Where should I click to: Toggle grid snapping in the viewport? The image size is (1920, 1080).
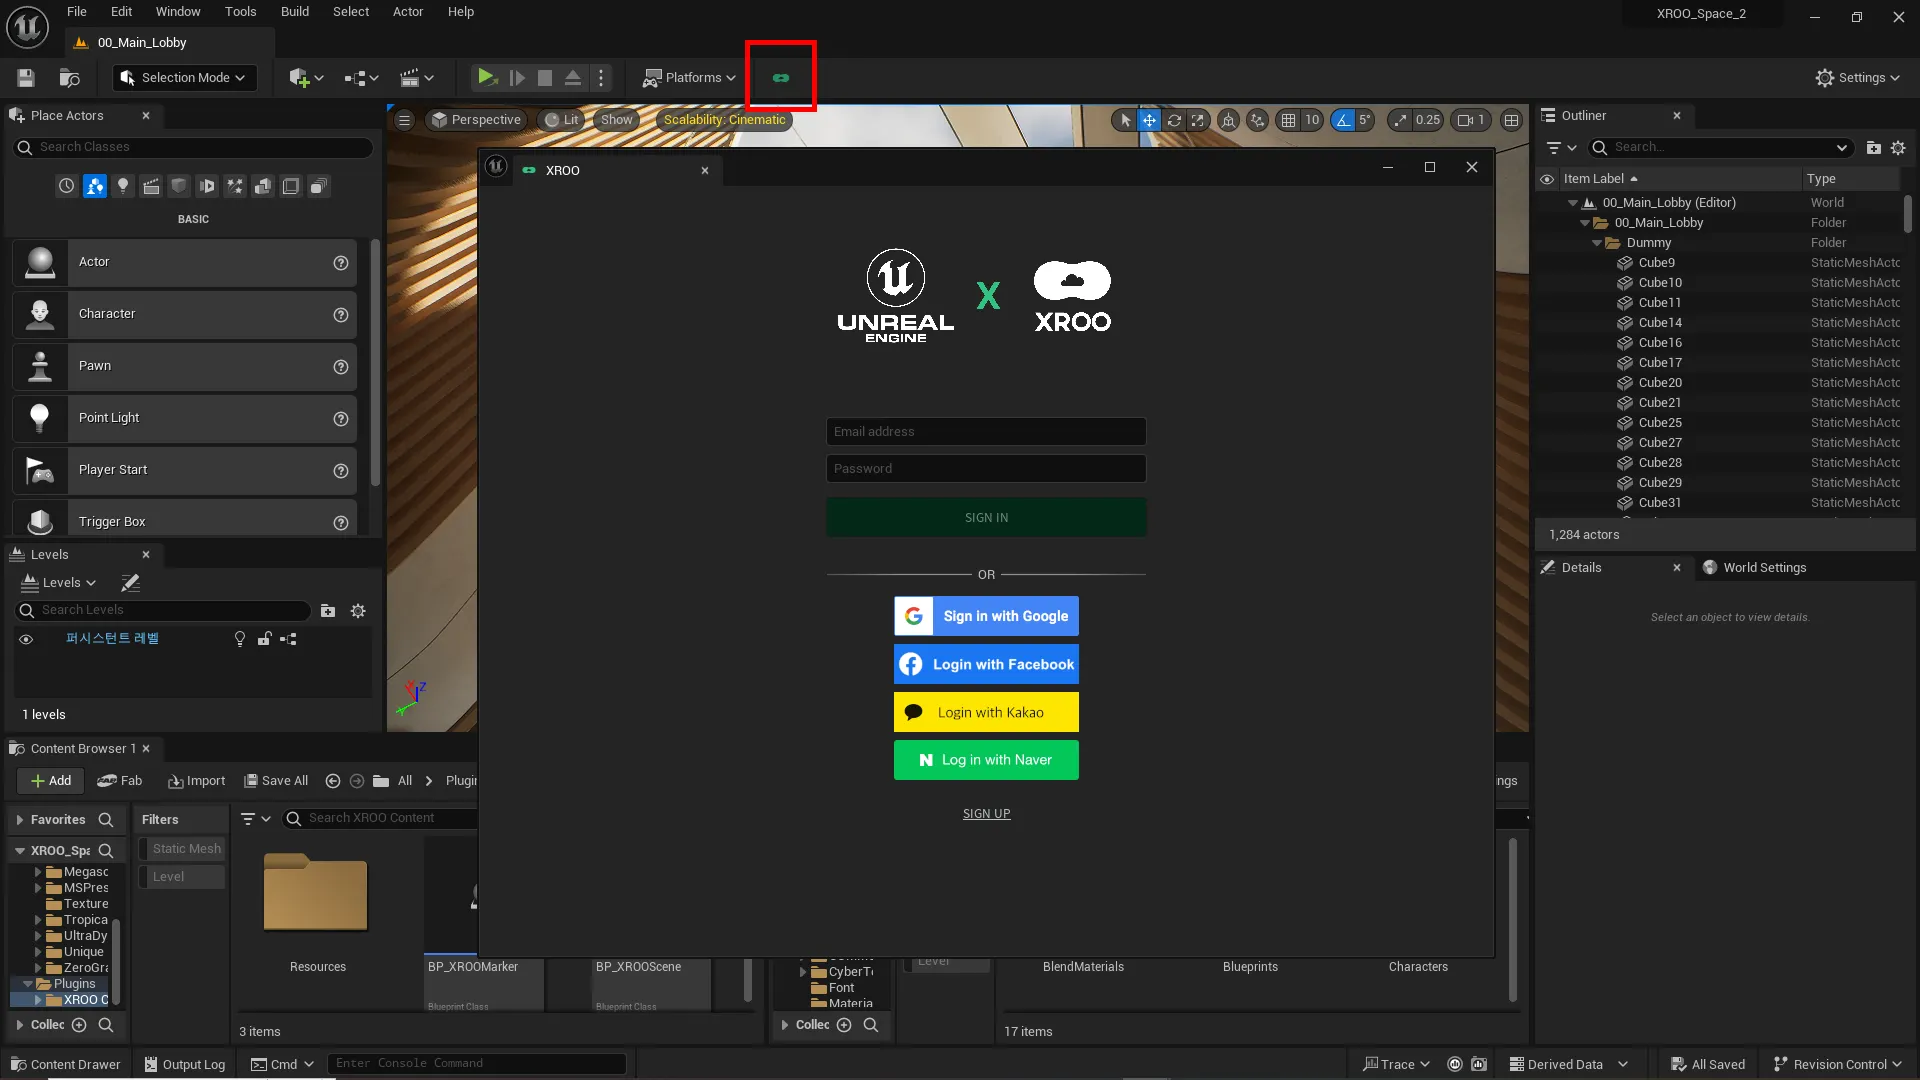pos(1288,120)
